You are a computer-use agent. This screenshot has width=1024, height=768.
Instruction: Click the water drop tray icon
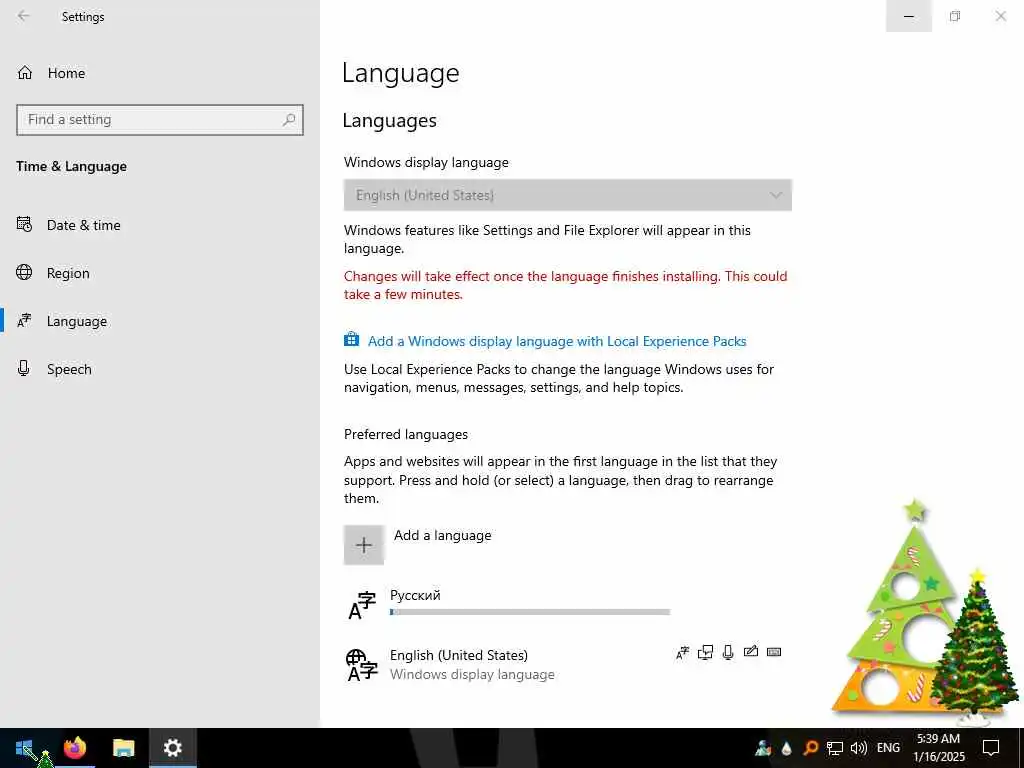point(786,748)
